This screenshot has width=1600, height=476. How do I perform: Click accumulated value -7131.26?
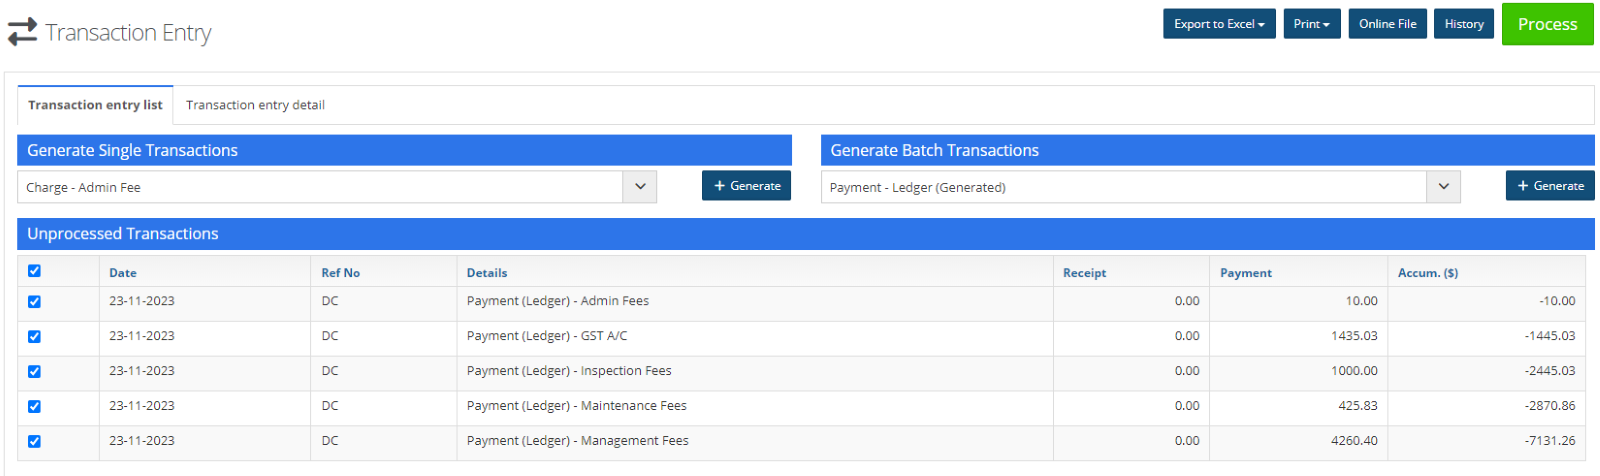point(1550,441)
